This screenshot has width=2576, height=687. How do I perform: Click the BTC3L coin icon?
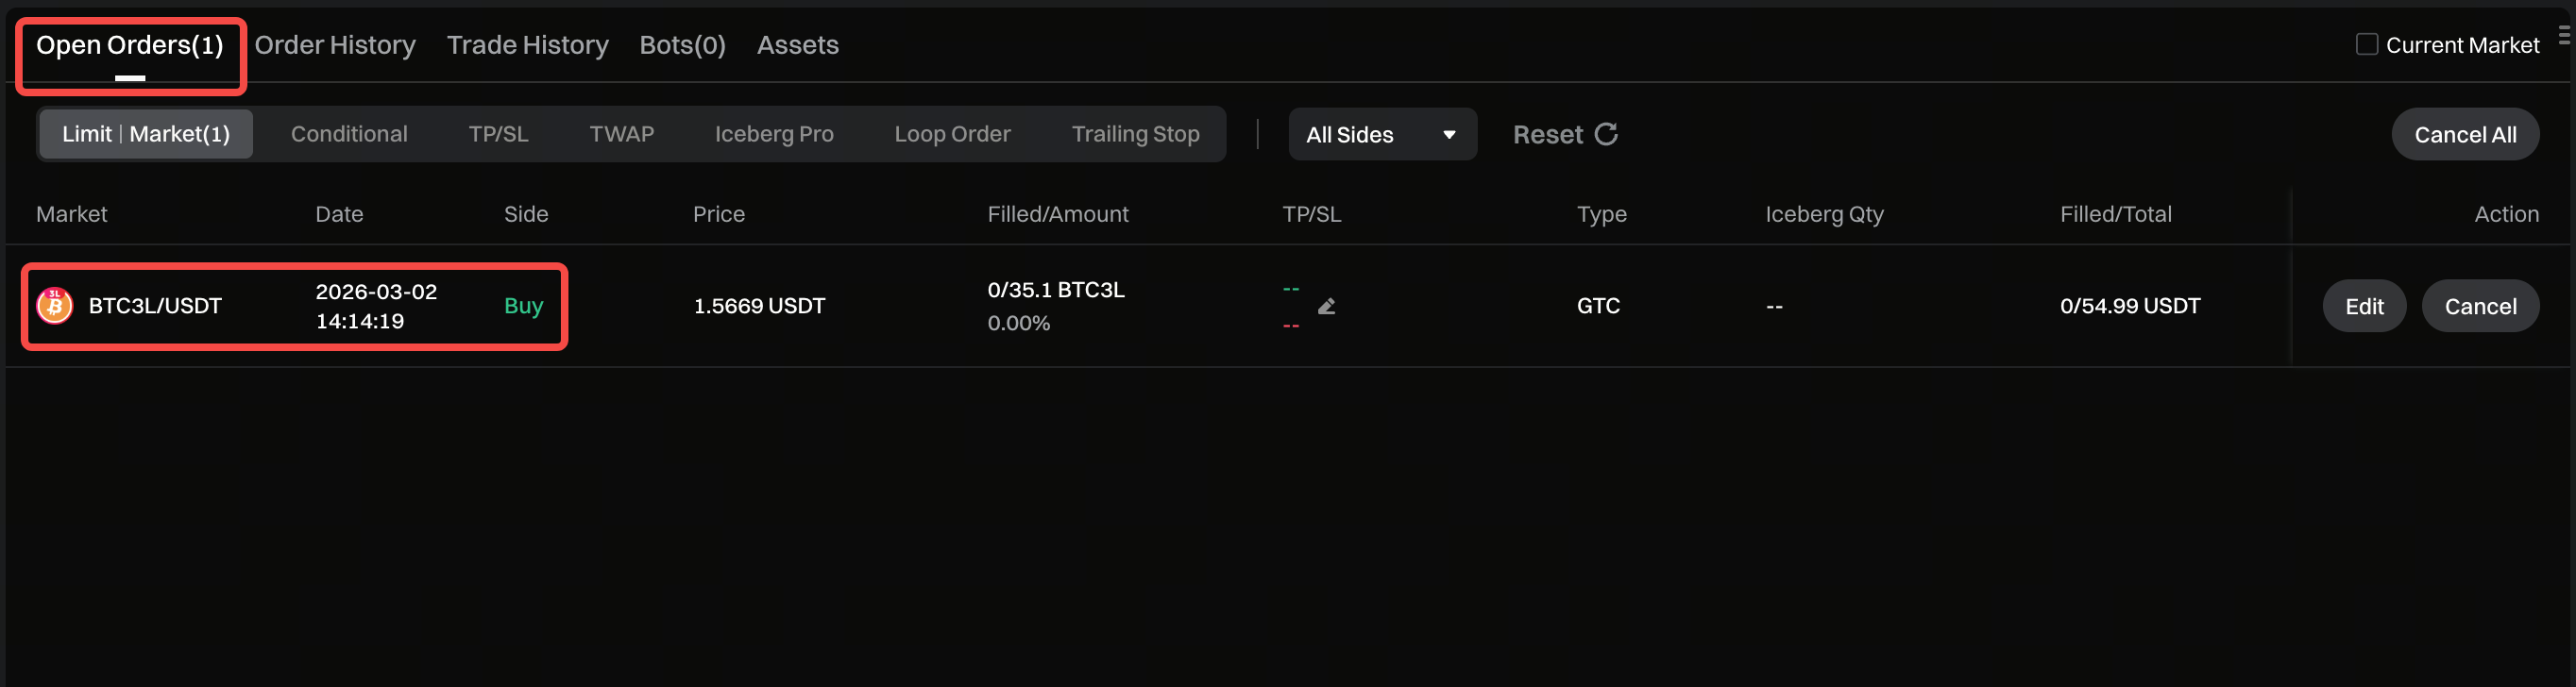54,306
